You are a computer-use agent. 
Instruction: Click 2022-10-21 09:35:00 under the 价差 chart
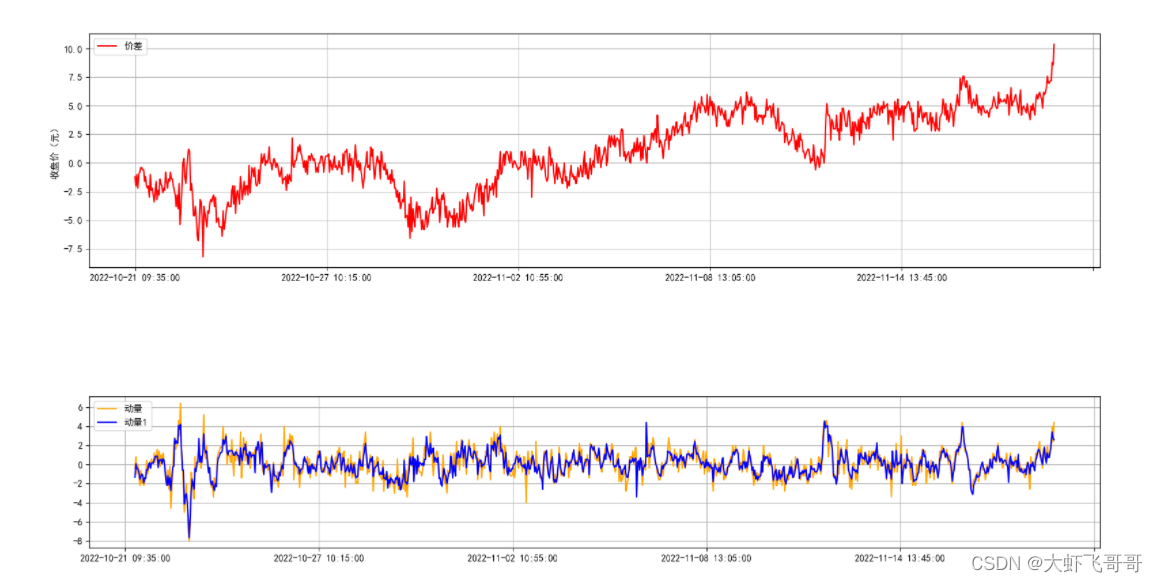click(134, 278)
